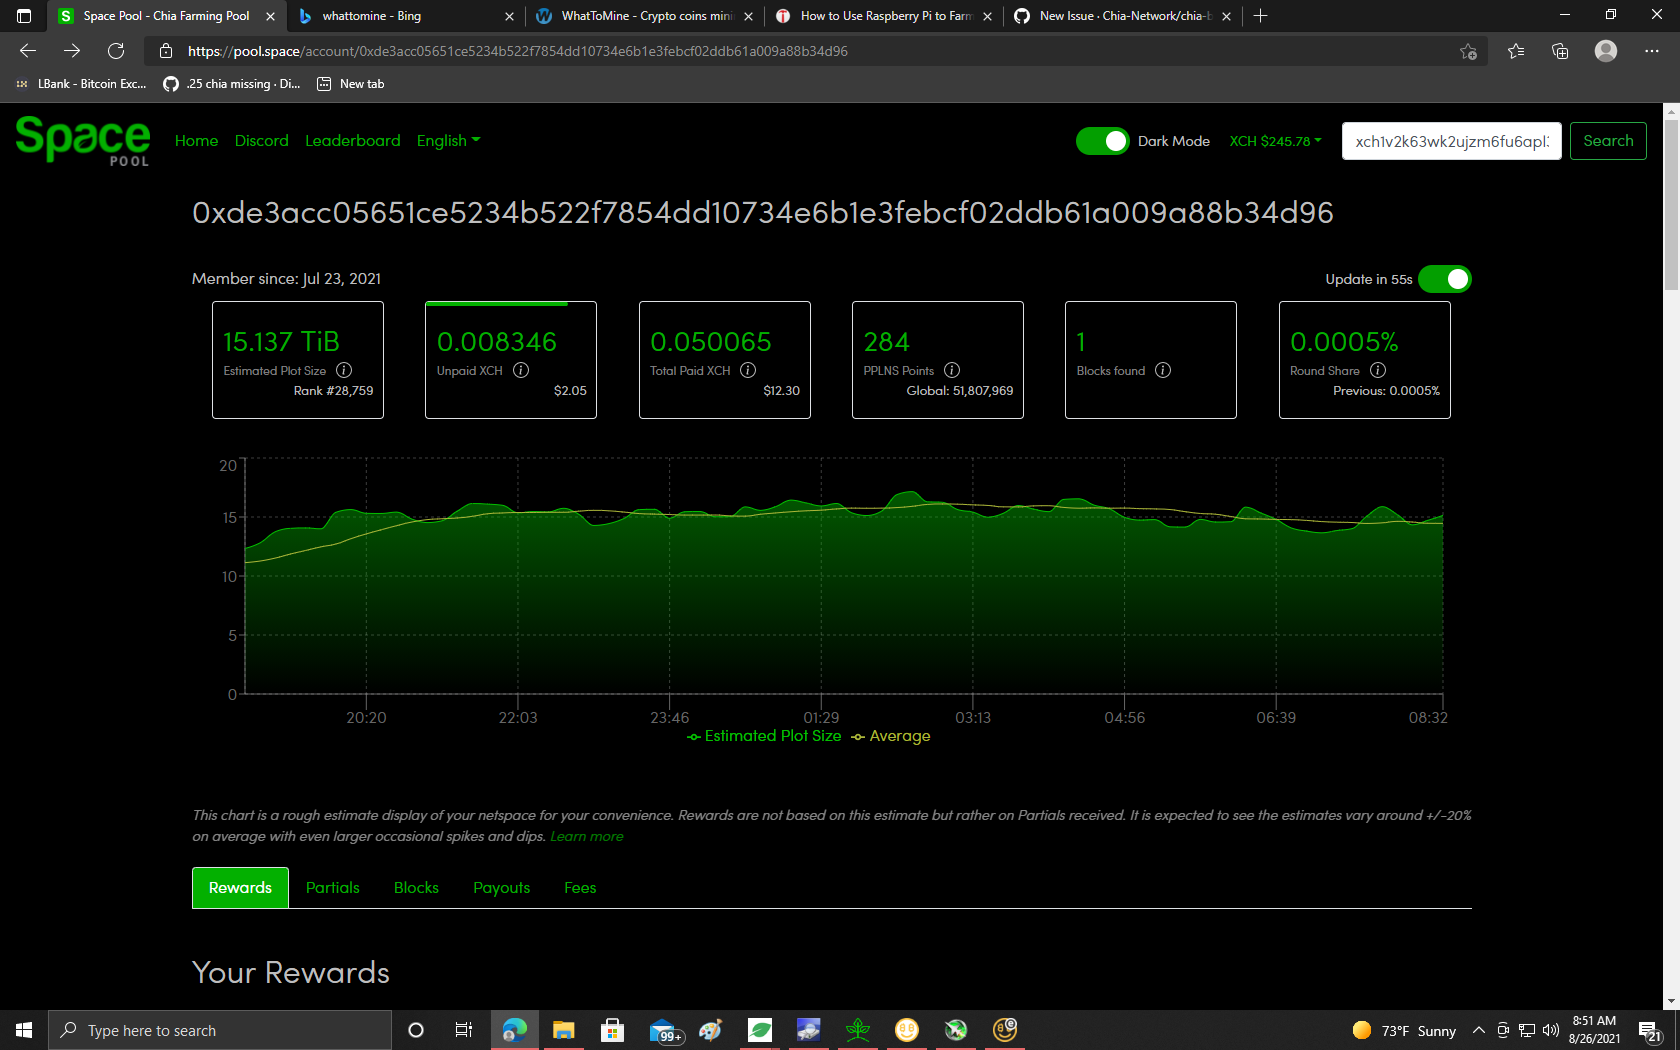Close the whattomine - Bing tab
The height and width of the screenshot is (1050, 1680).
pyautogui.click(x=509, y=16)
